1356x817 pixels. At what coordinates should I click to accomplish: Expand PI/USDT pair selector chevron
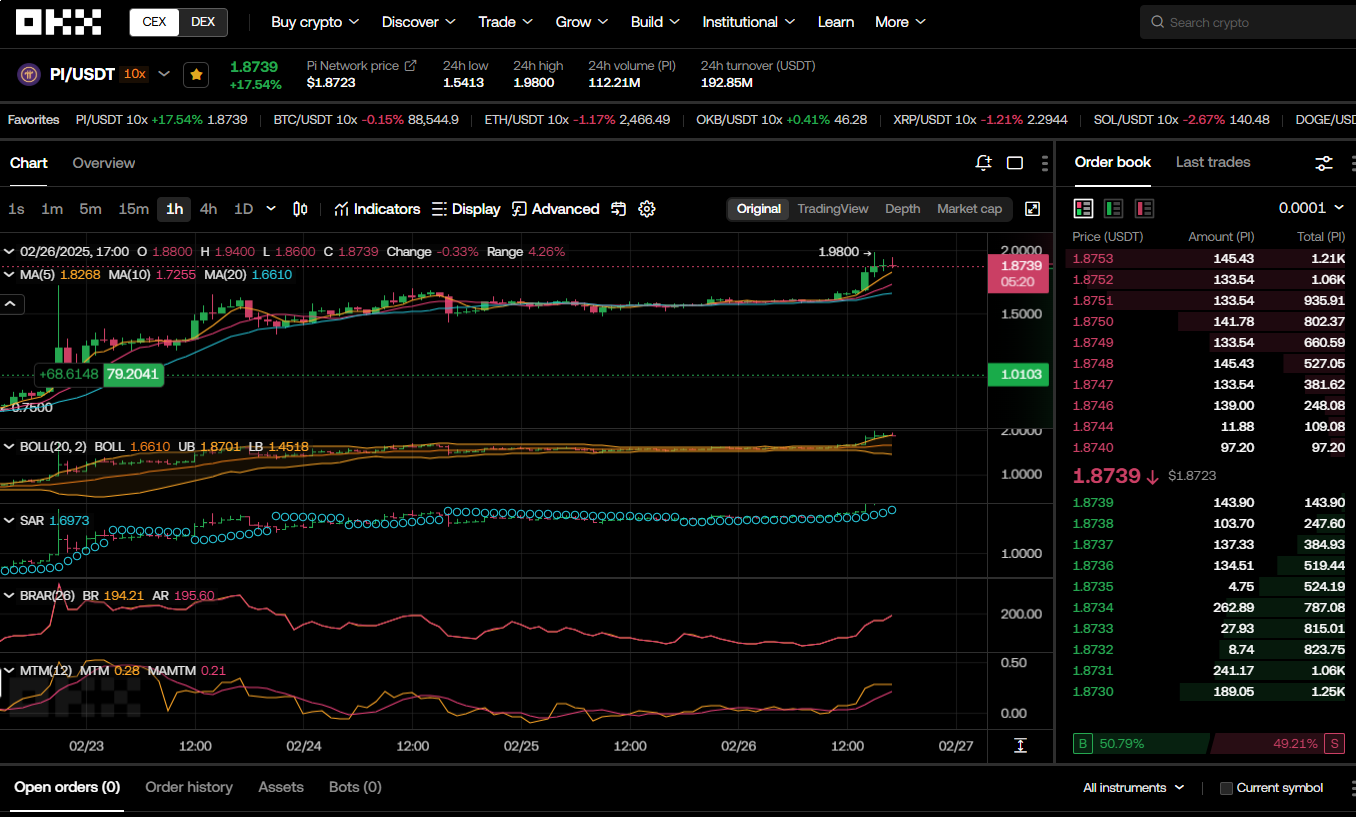click(x=165, y=74)
